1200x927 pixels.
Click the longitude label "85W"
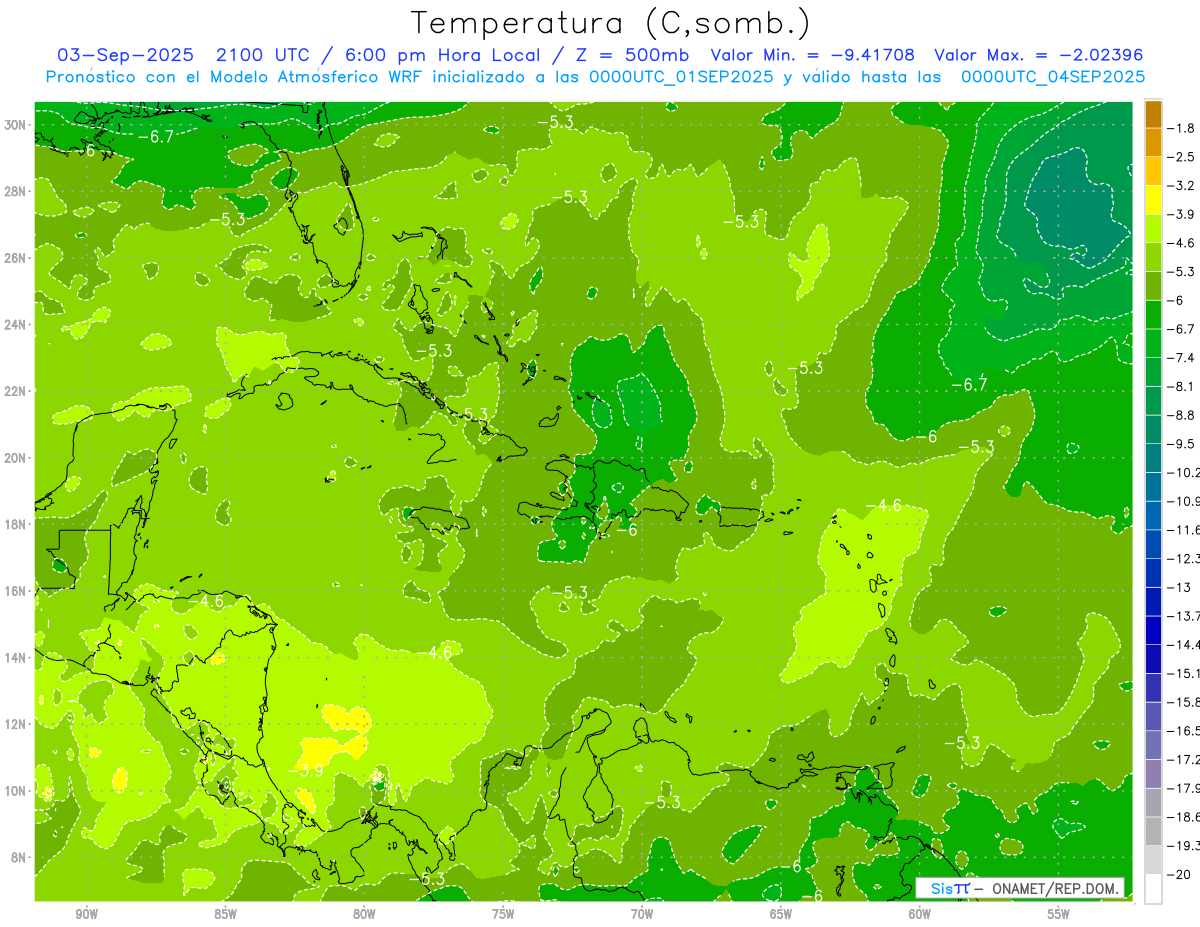click(225, 914)
